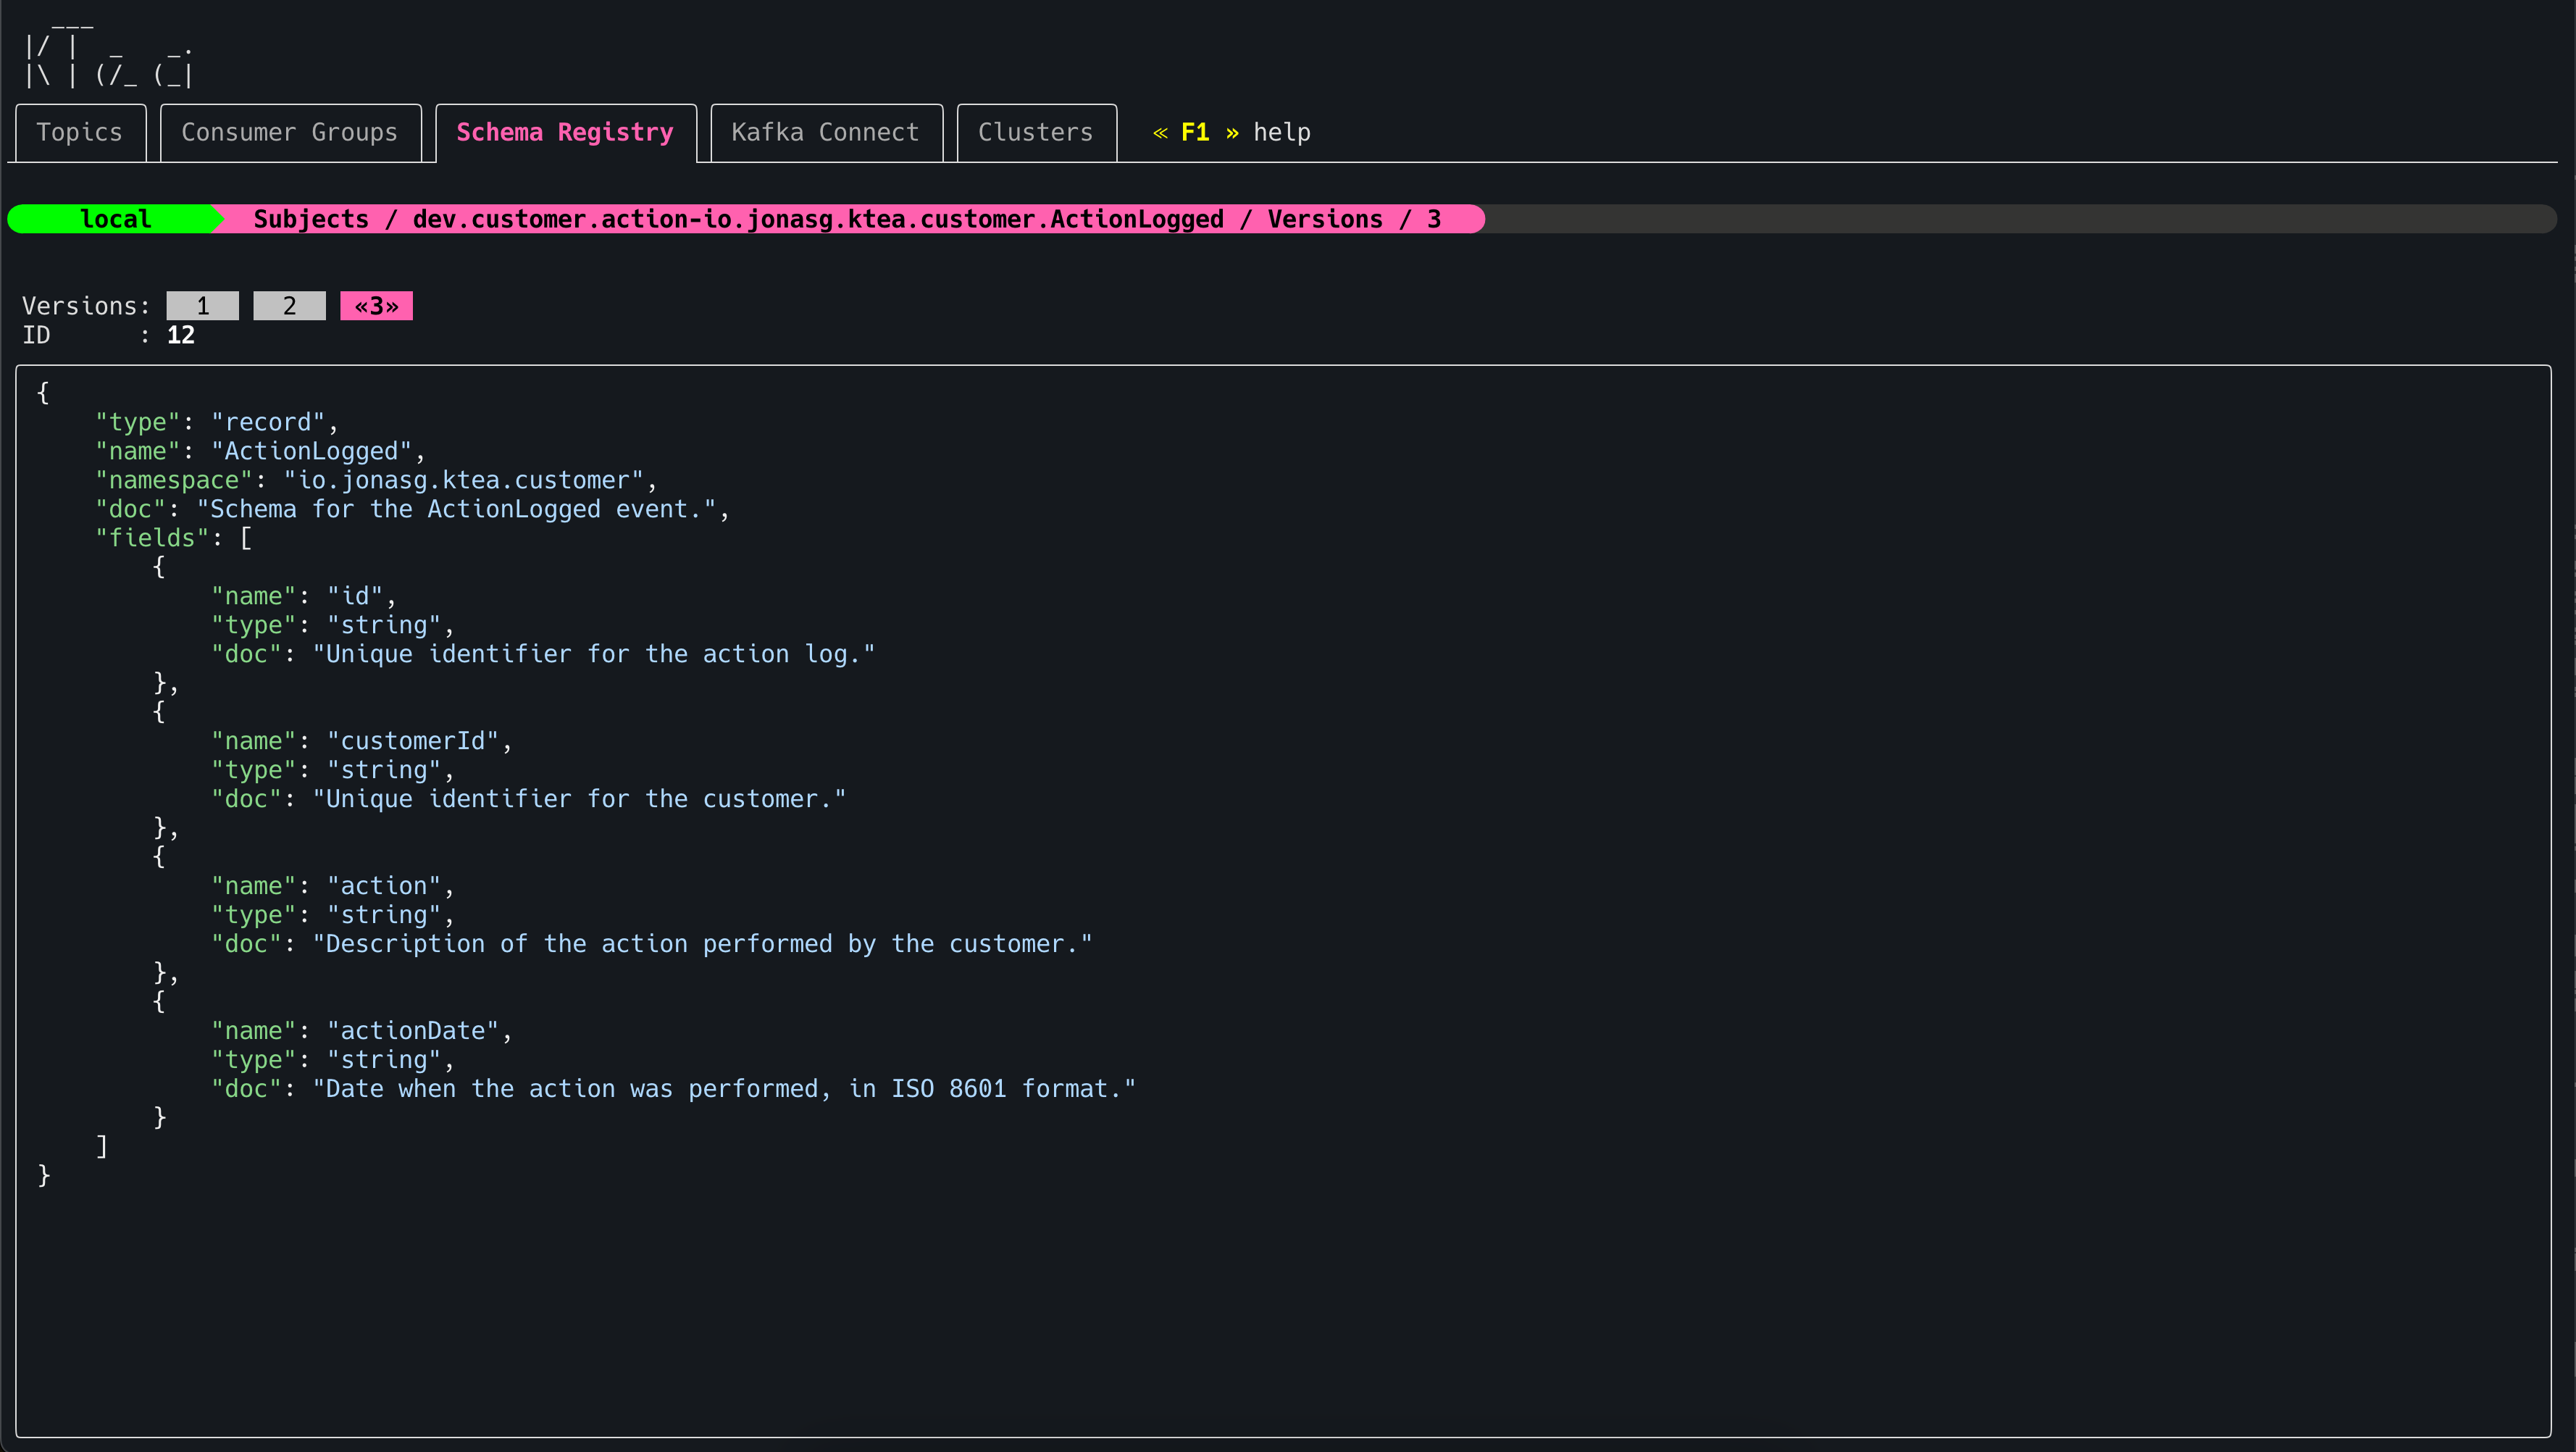Click the ISO 8601 doc string line
This screenshot has height=1452, width=2576.
click(x=724, y=1089)
